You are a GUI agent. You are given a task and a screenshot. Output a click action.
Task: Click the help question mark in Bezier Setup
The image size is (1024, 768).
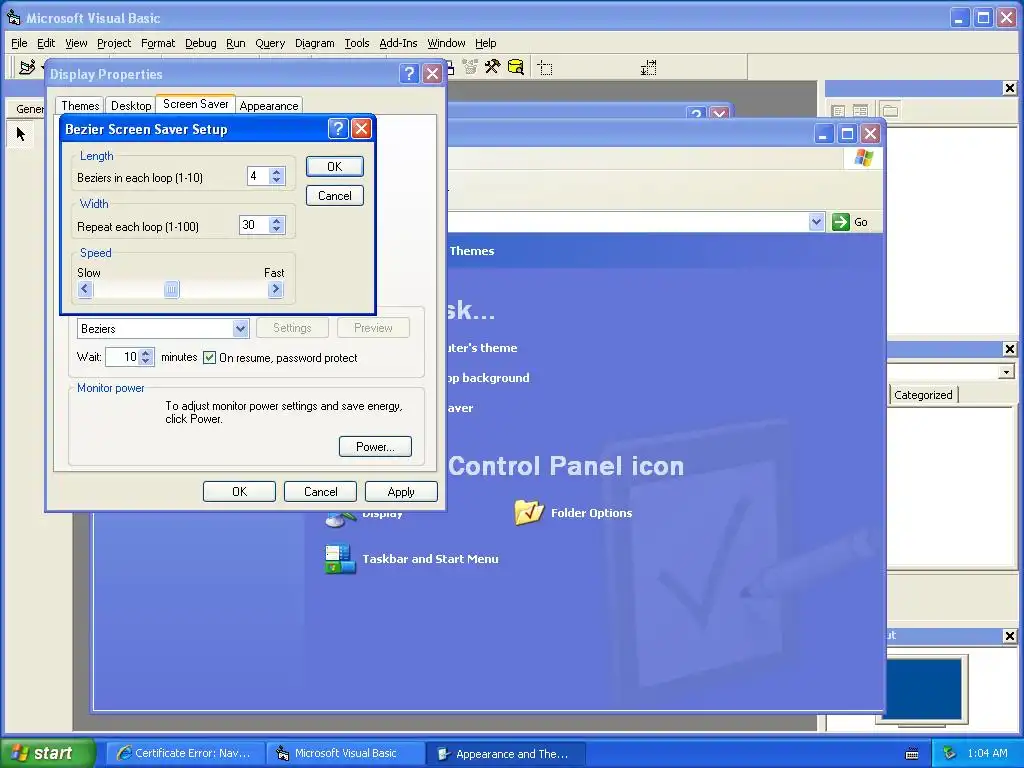click(338, 129)
